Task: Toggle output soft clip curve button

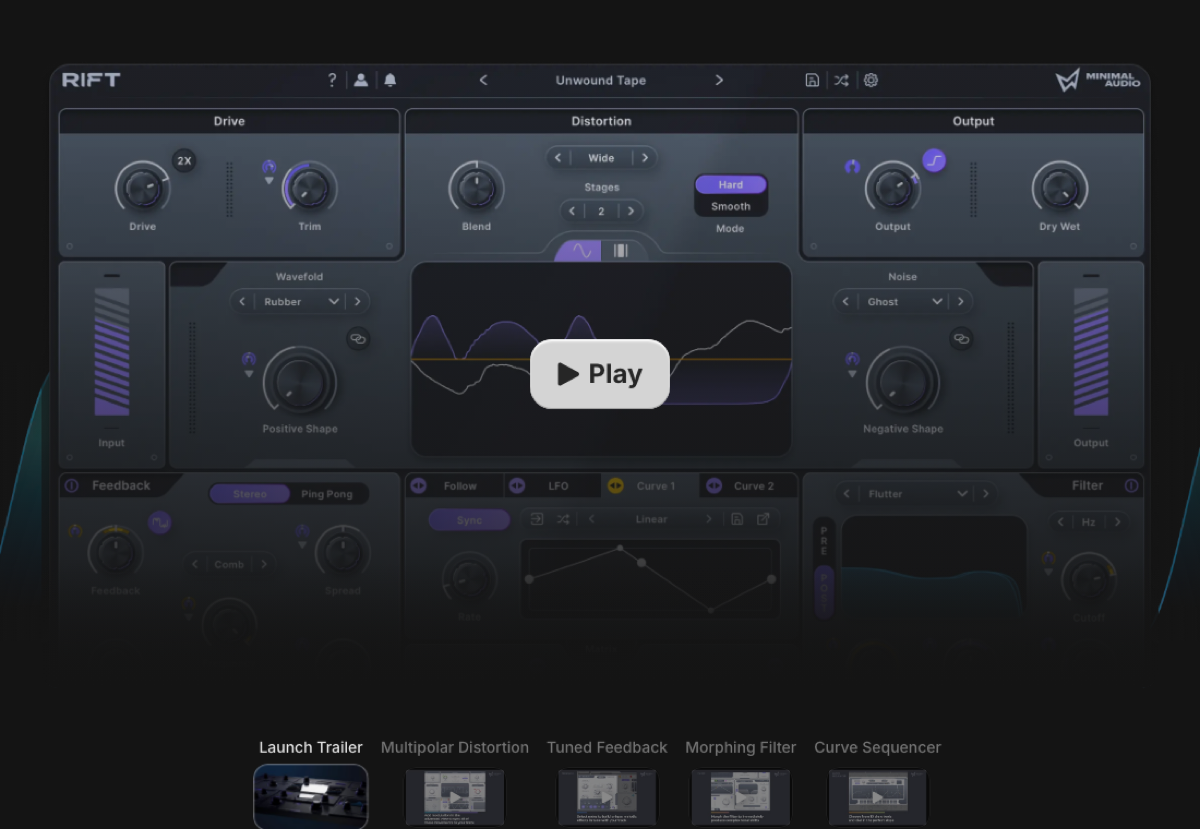Action: 934,160
